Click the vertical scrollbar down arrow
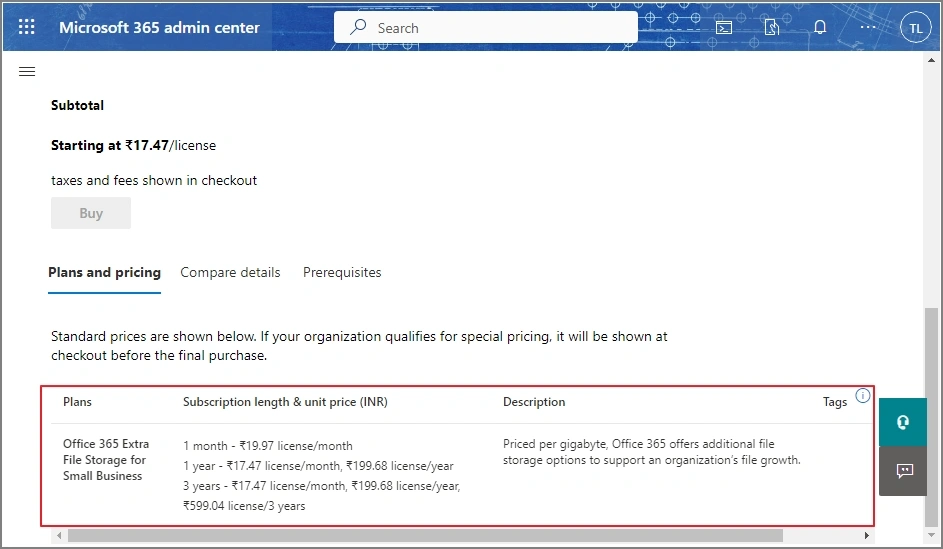Viewport: 943px width, 549px height. (x=931, y=535)
